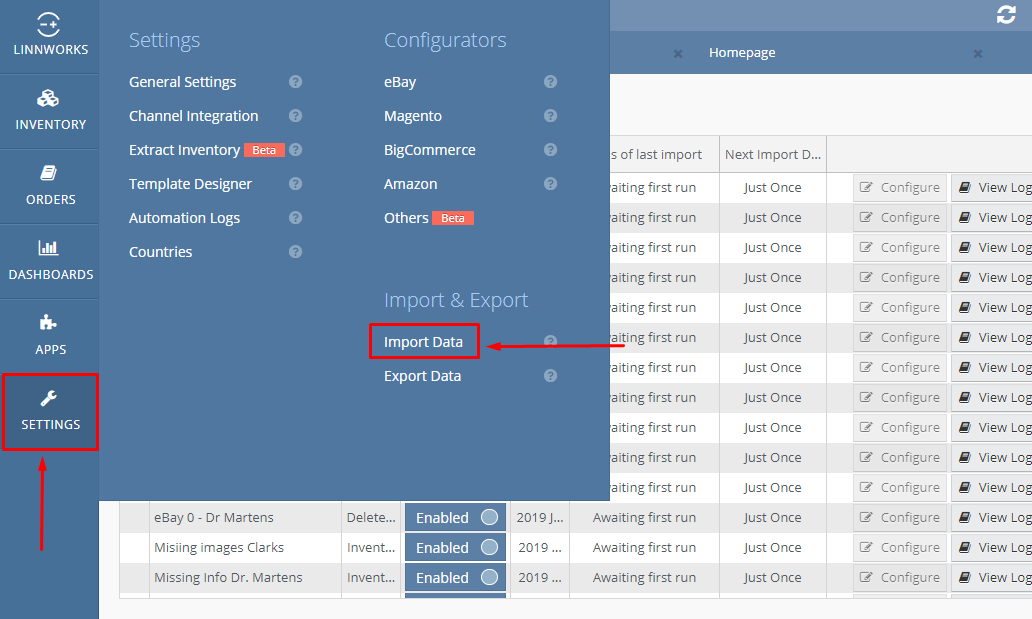Image resolution: width=1032 pixels, height=619 pixels.
Task: Click the Delete... type cell for eBay 0
Action: 371,518
